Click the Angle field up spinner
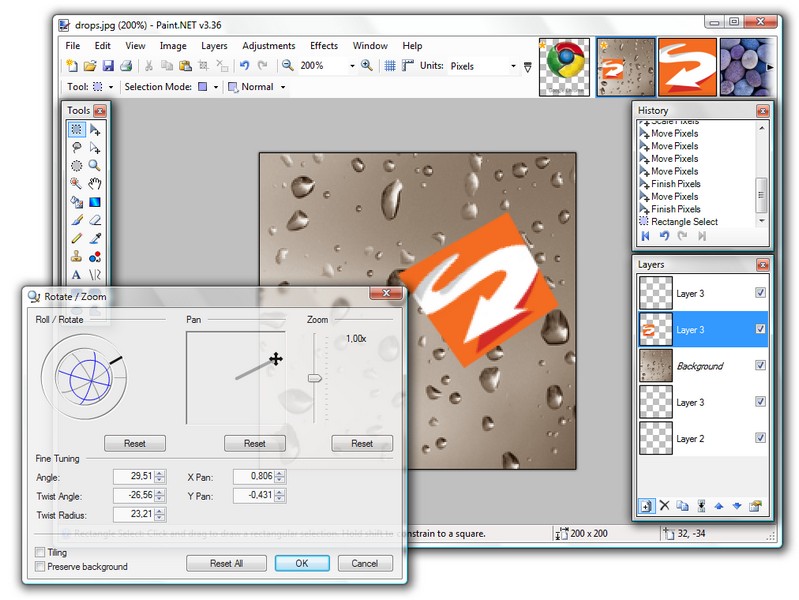 click(160, 473)
